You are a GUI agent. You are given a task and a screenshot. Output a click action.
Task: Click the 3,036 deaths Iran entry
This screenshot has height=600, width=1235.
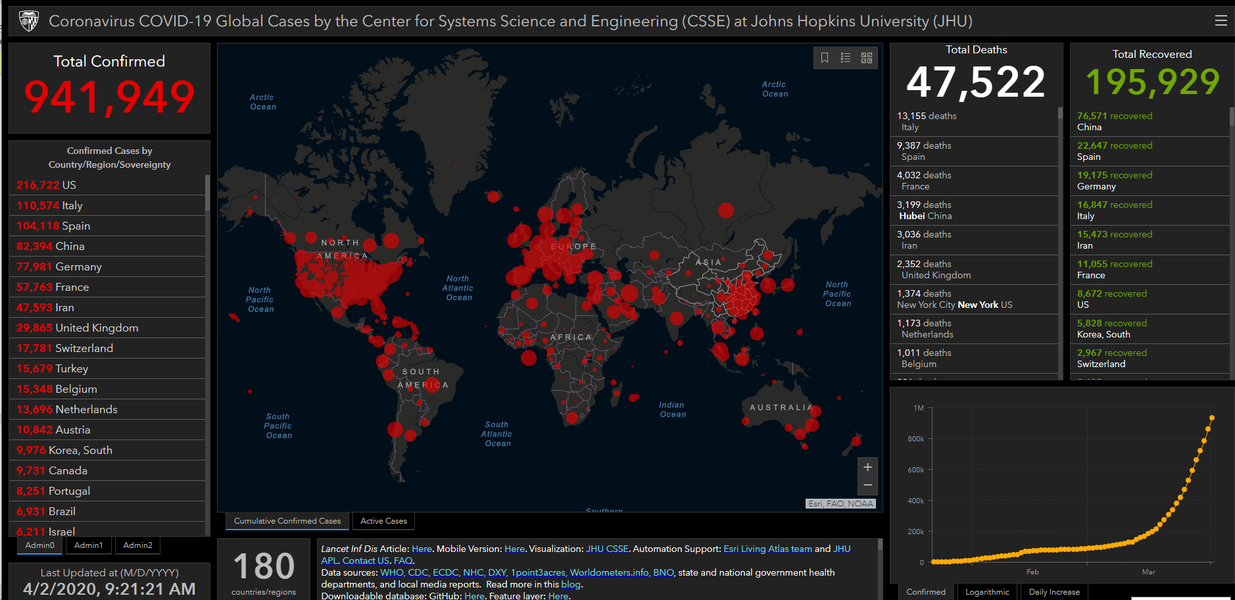point(973,240)
